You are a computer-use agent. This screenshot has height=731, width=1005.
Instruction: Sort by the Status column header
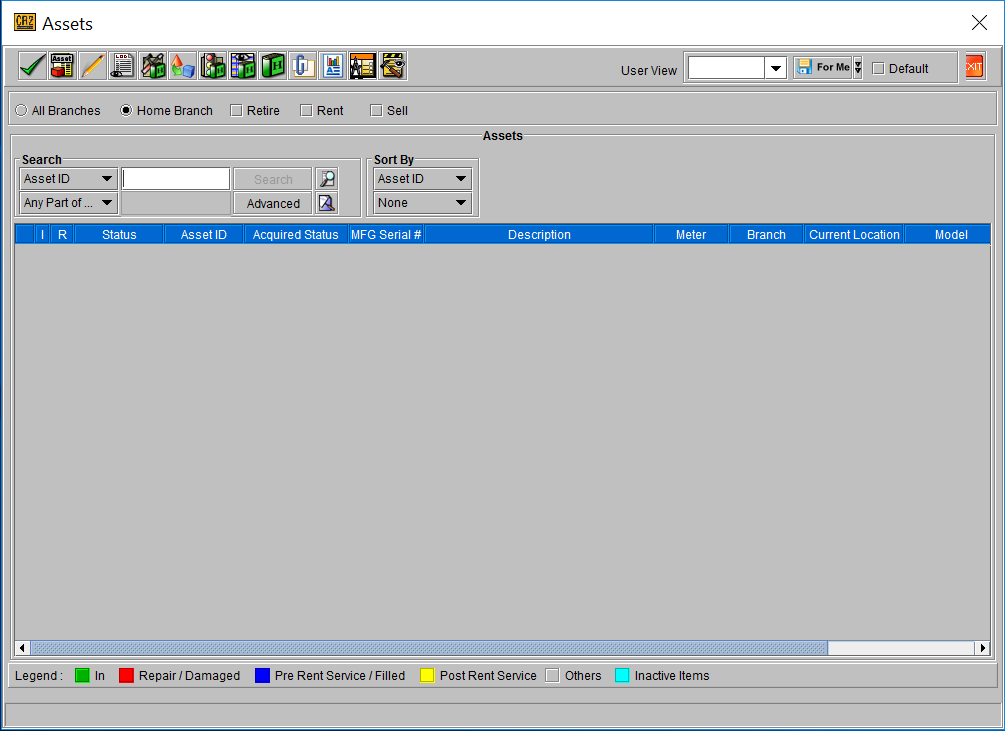[119, 234]
